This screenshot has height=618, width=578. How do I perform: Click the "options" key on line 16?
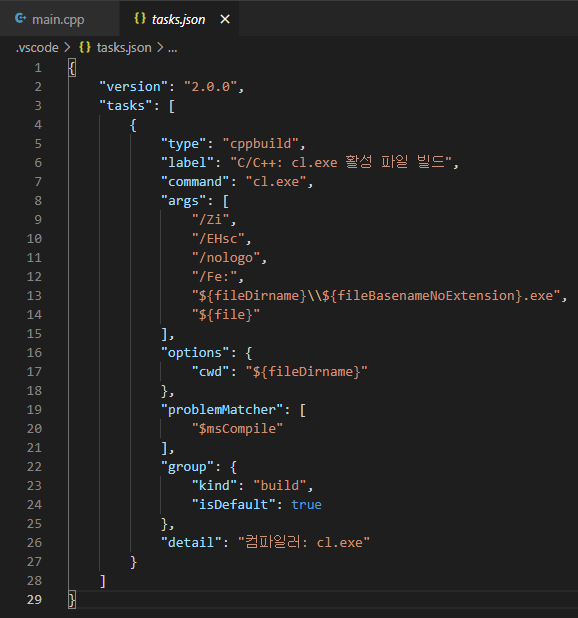coord(195,352)
